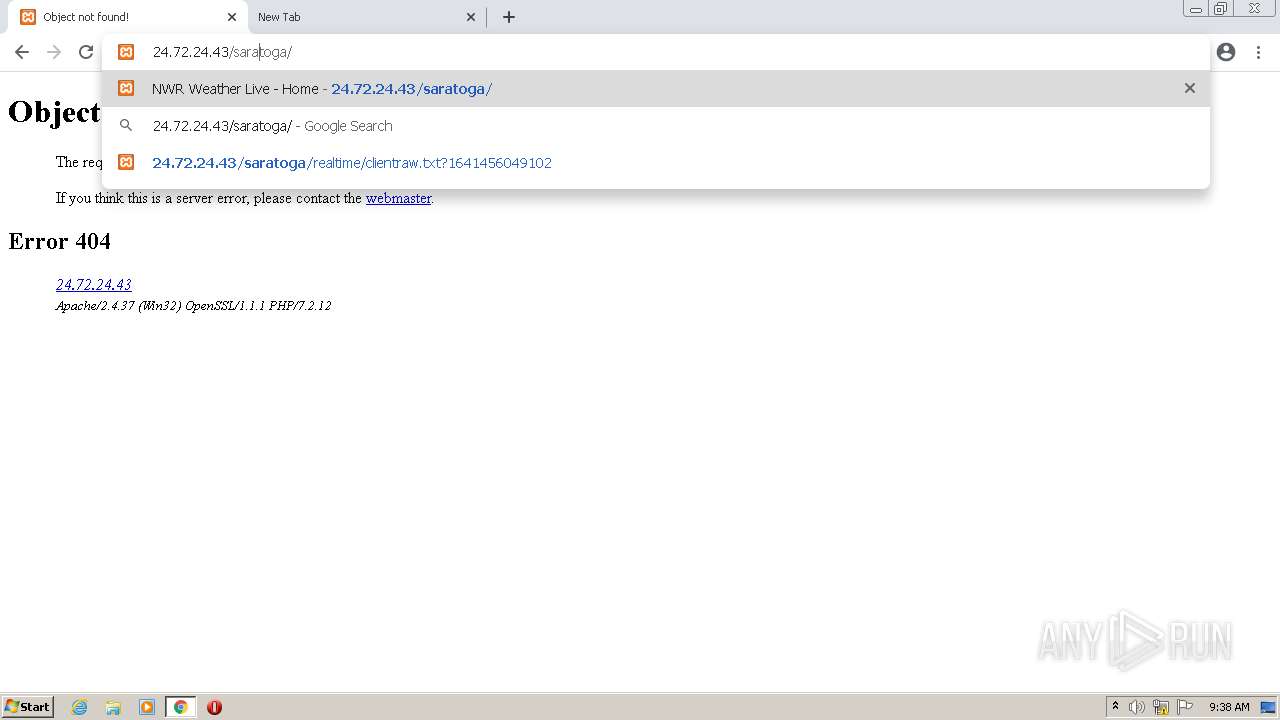
Task: Choose the Google Search suggestion
Action: (656, 126)
